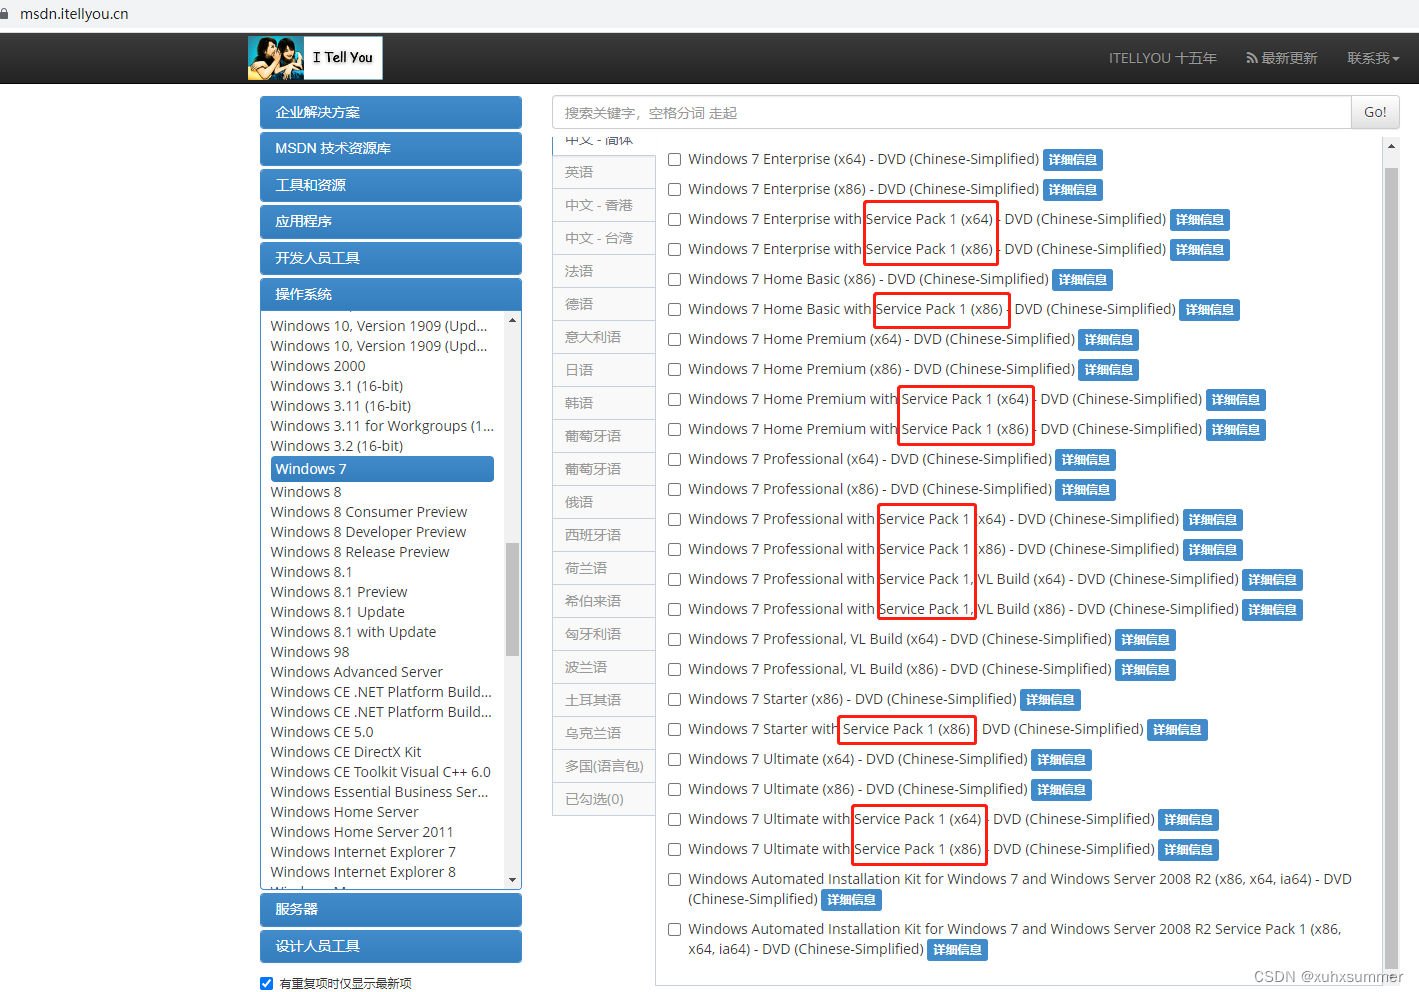
Task: Select Windows 7 Starter (x86) checkbox
Action: pyautogui.click(x=675, y=699)
